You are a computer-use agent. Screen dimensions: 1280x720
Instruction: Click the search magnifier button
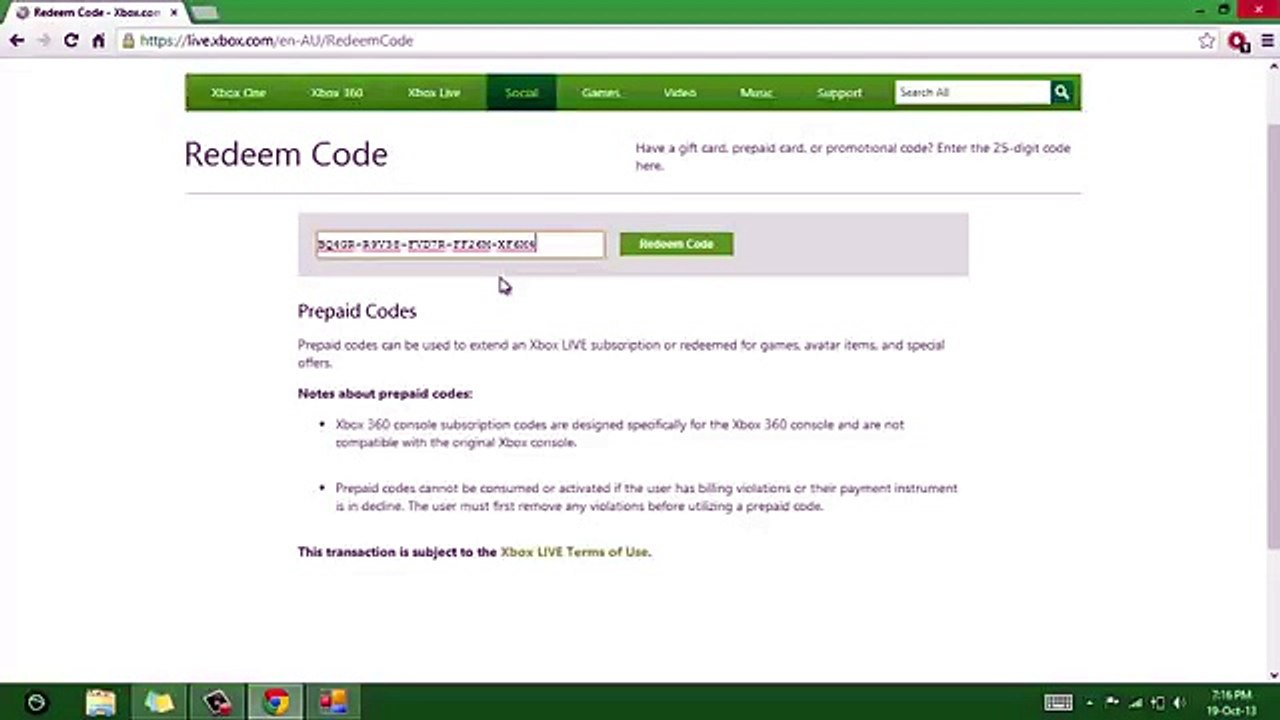pos(1061,92)
